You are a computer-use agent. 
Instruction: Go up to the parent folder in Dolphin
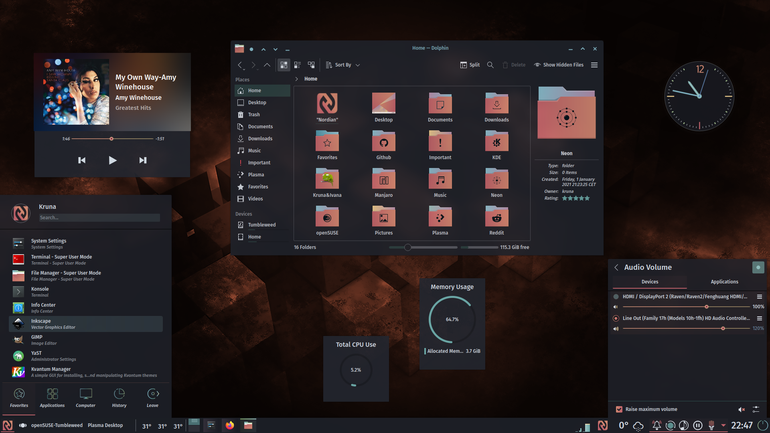(x=267, y=65)
